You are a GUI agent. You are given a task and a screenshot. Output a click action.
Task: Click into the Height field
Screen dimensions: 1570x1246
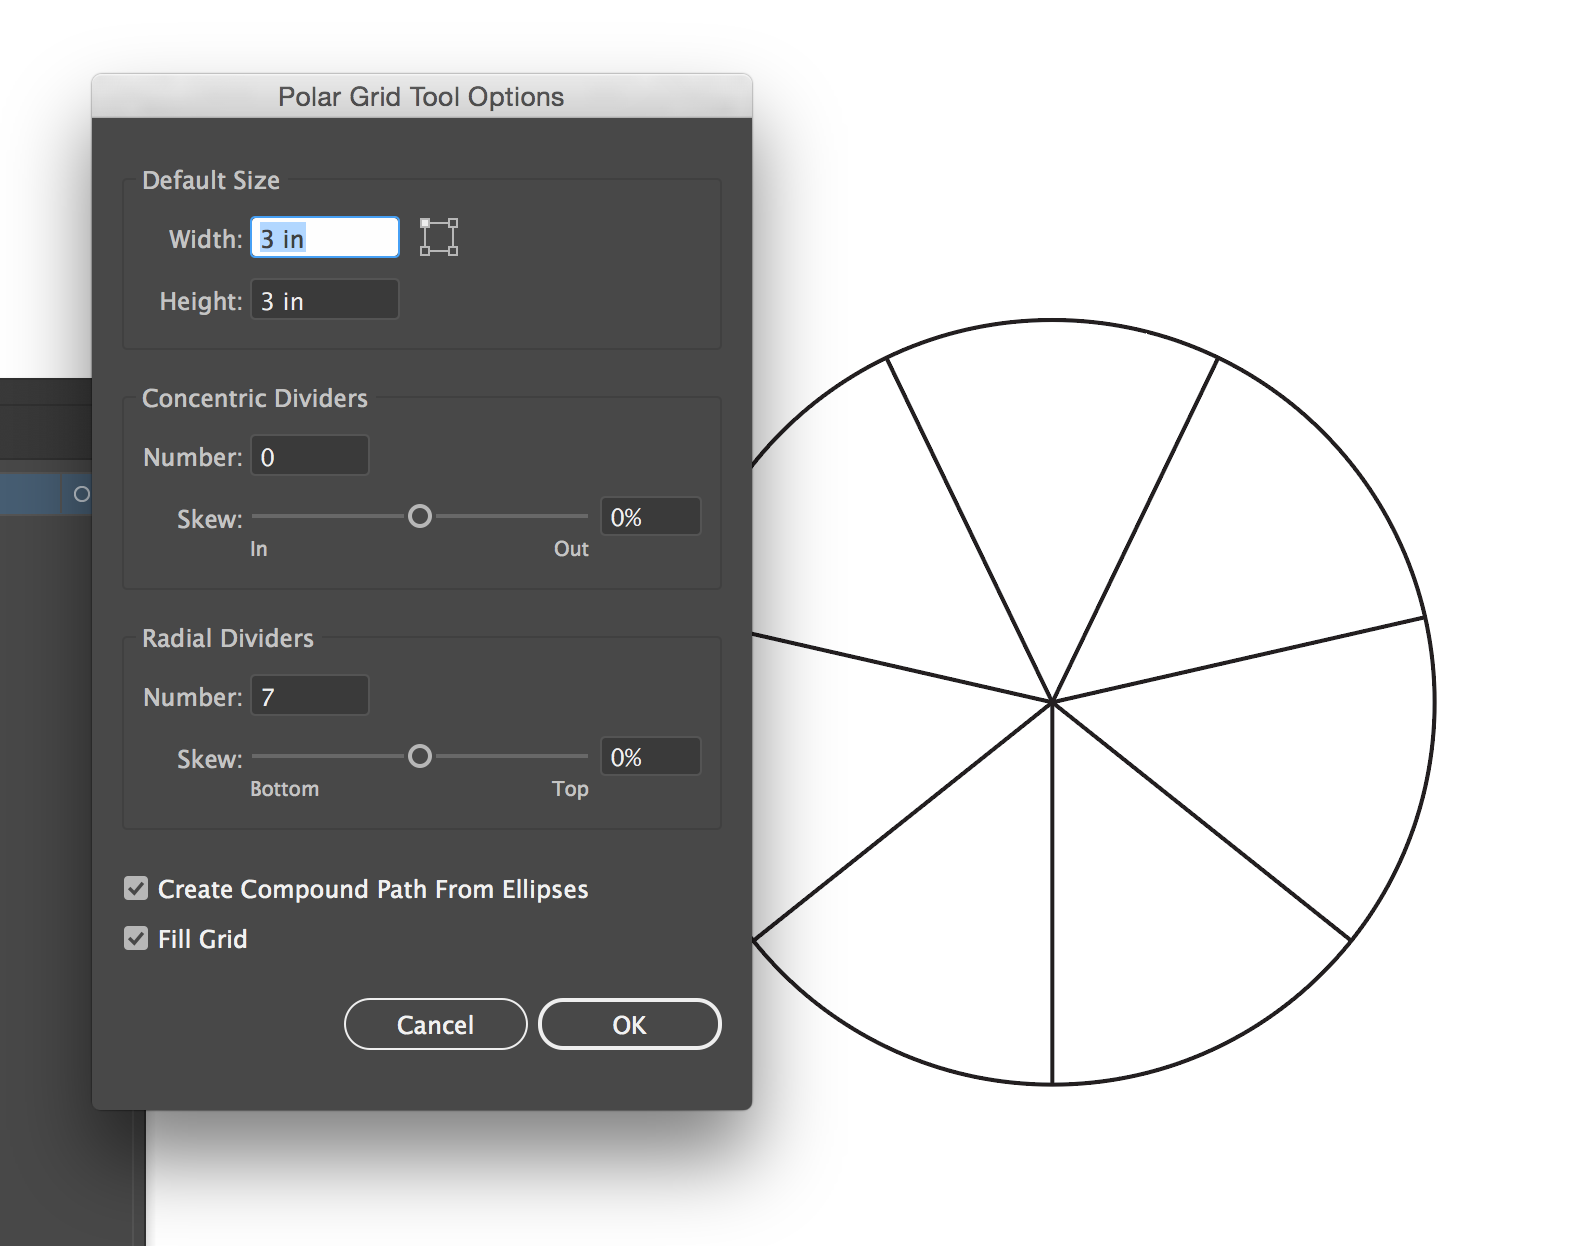click(324, 300)
